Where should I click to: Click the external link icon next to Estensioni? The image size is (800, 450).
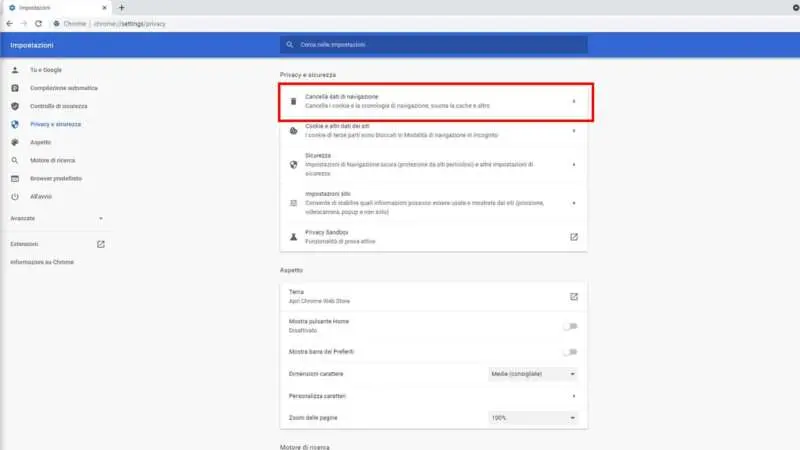(101, 244)
